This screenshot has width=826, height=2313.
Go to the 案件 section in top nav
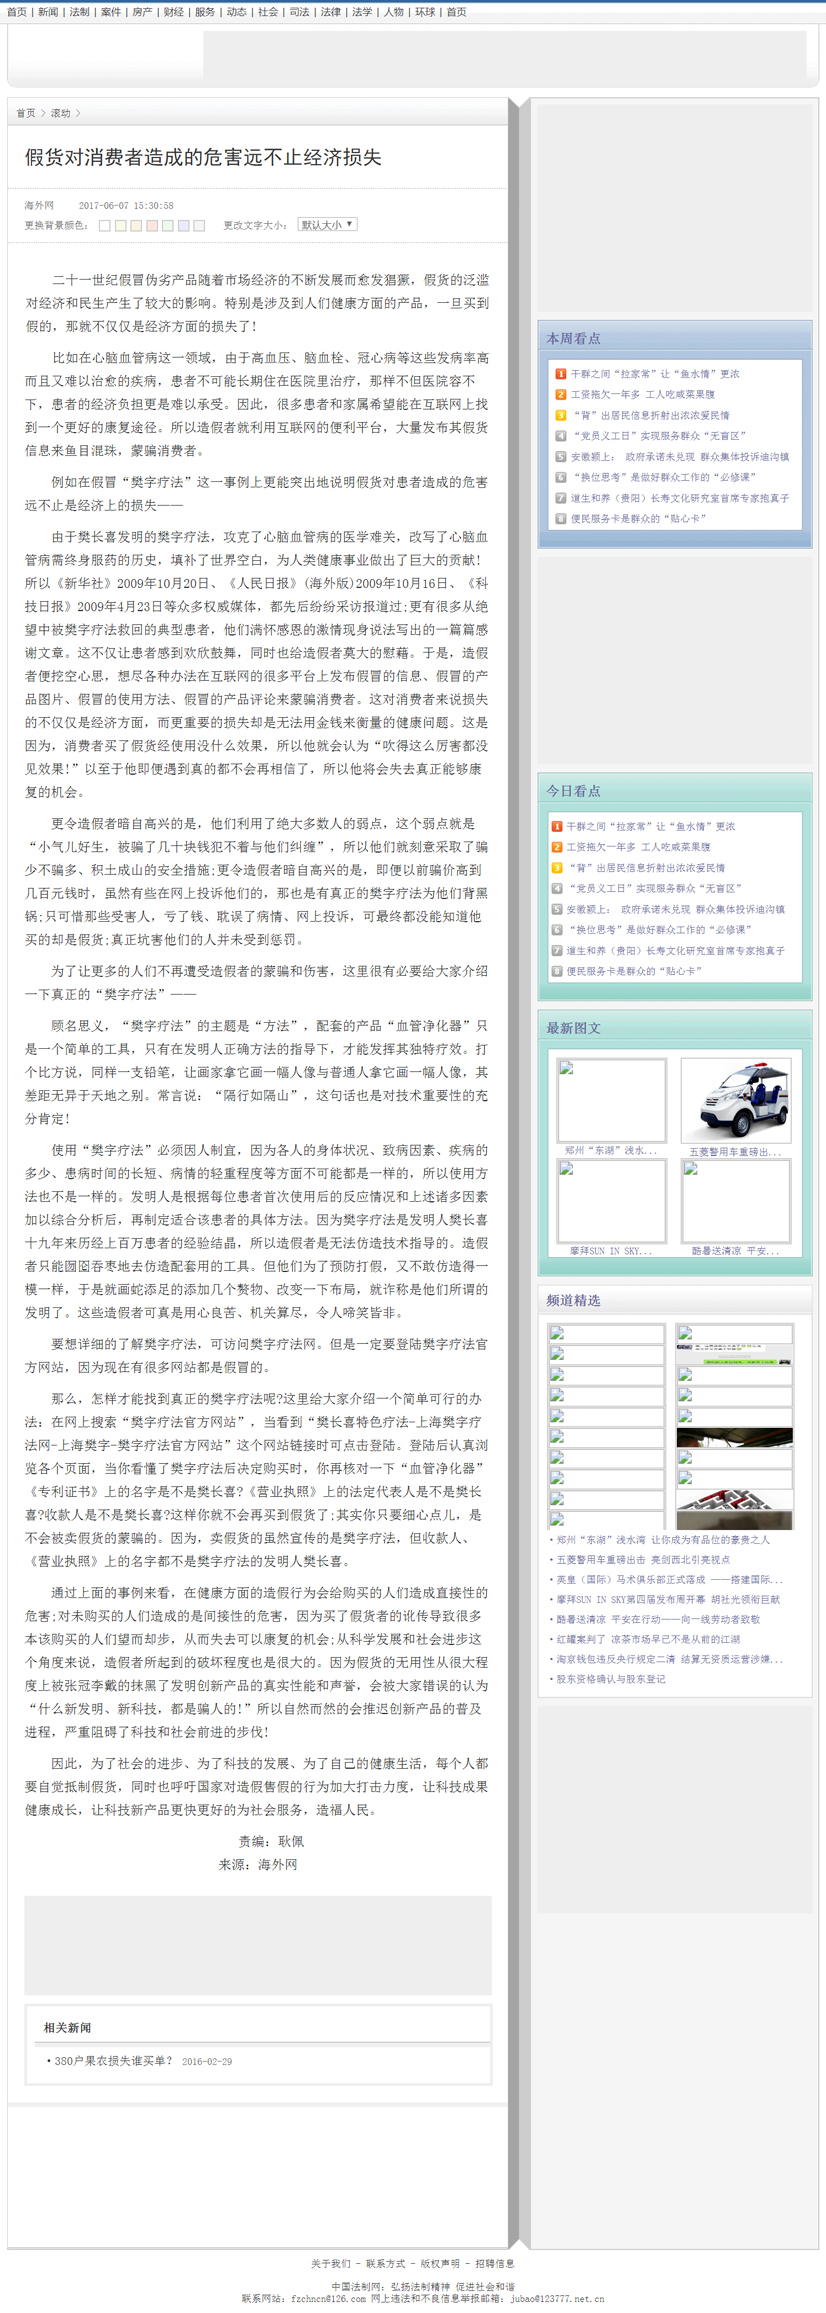coord(111,12)
